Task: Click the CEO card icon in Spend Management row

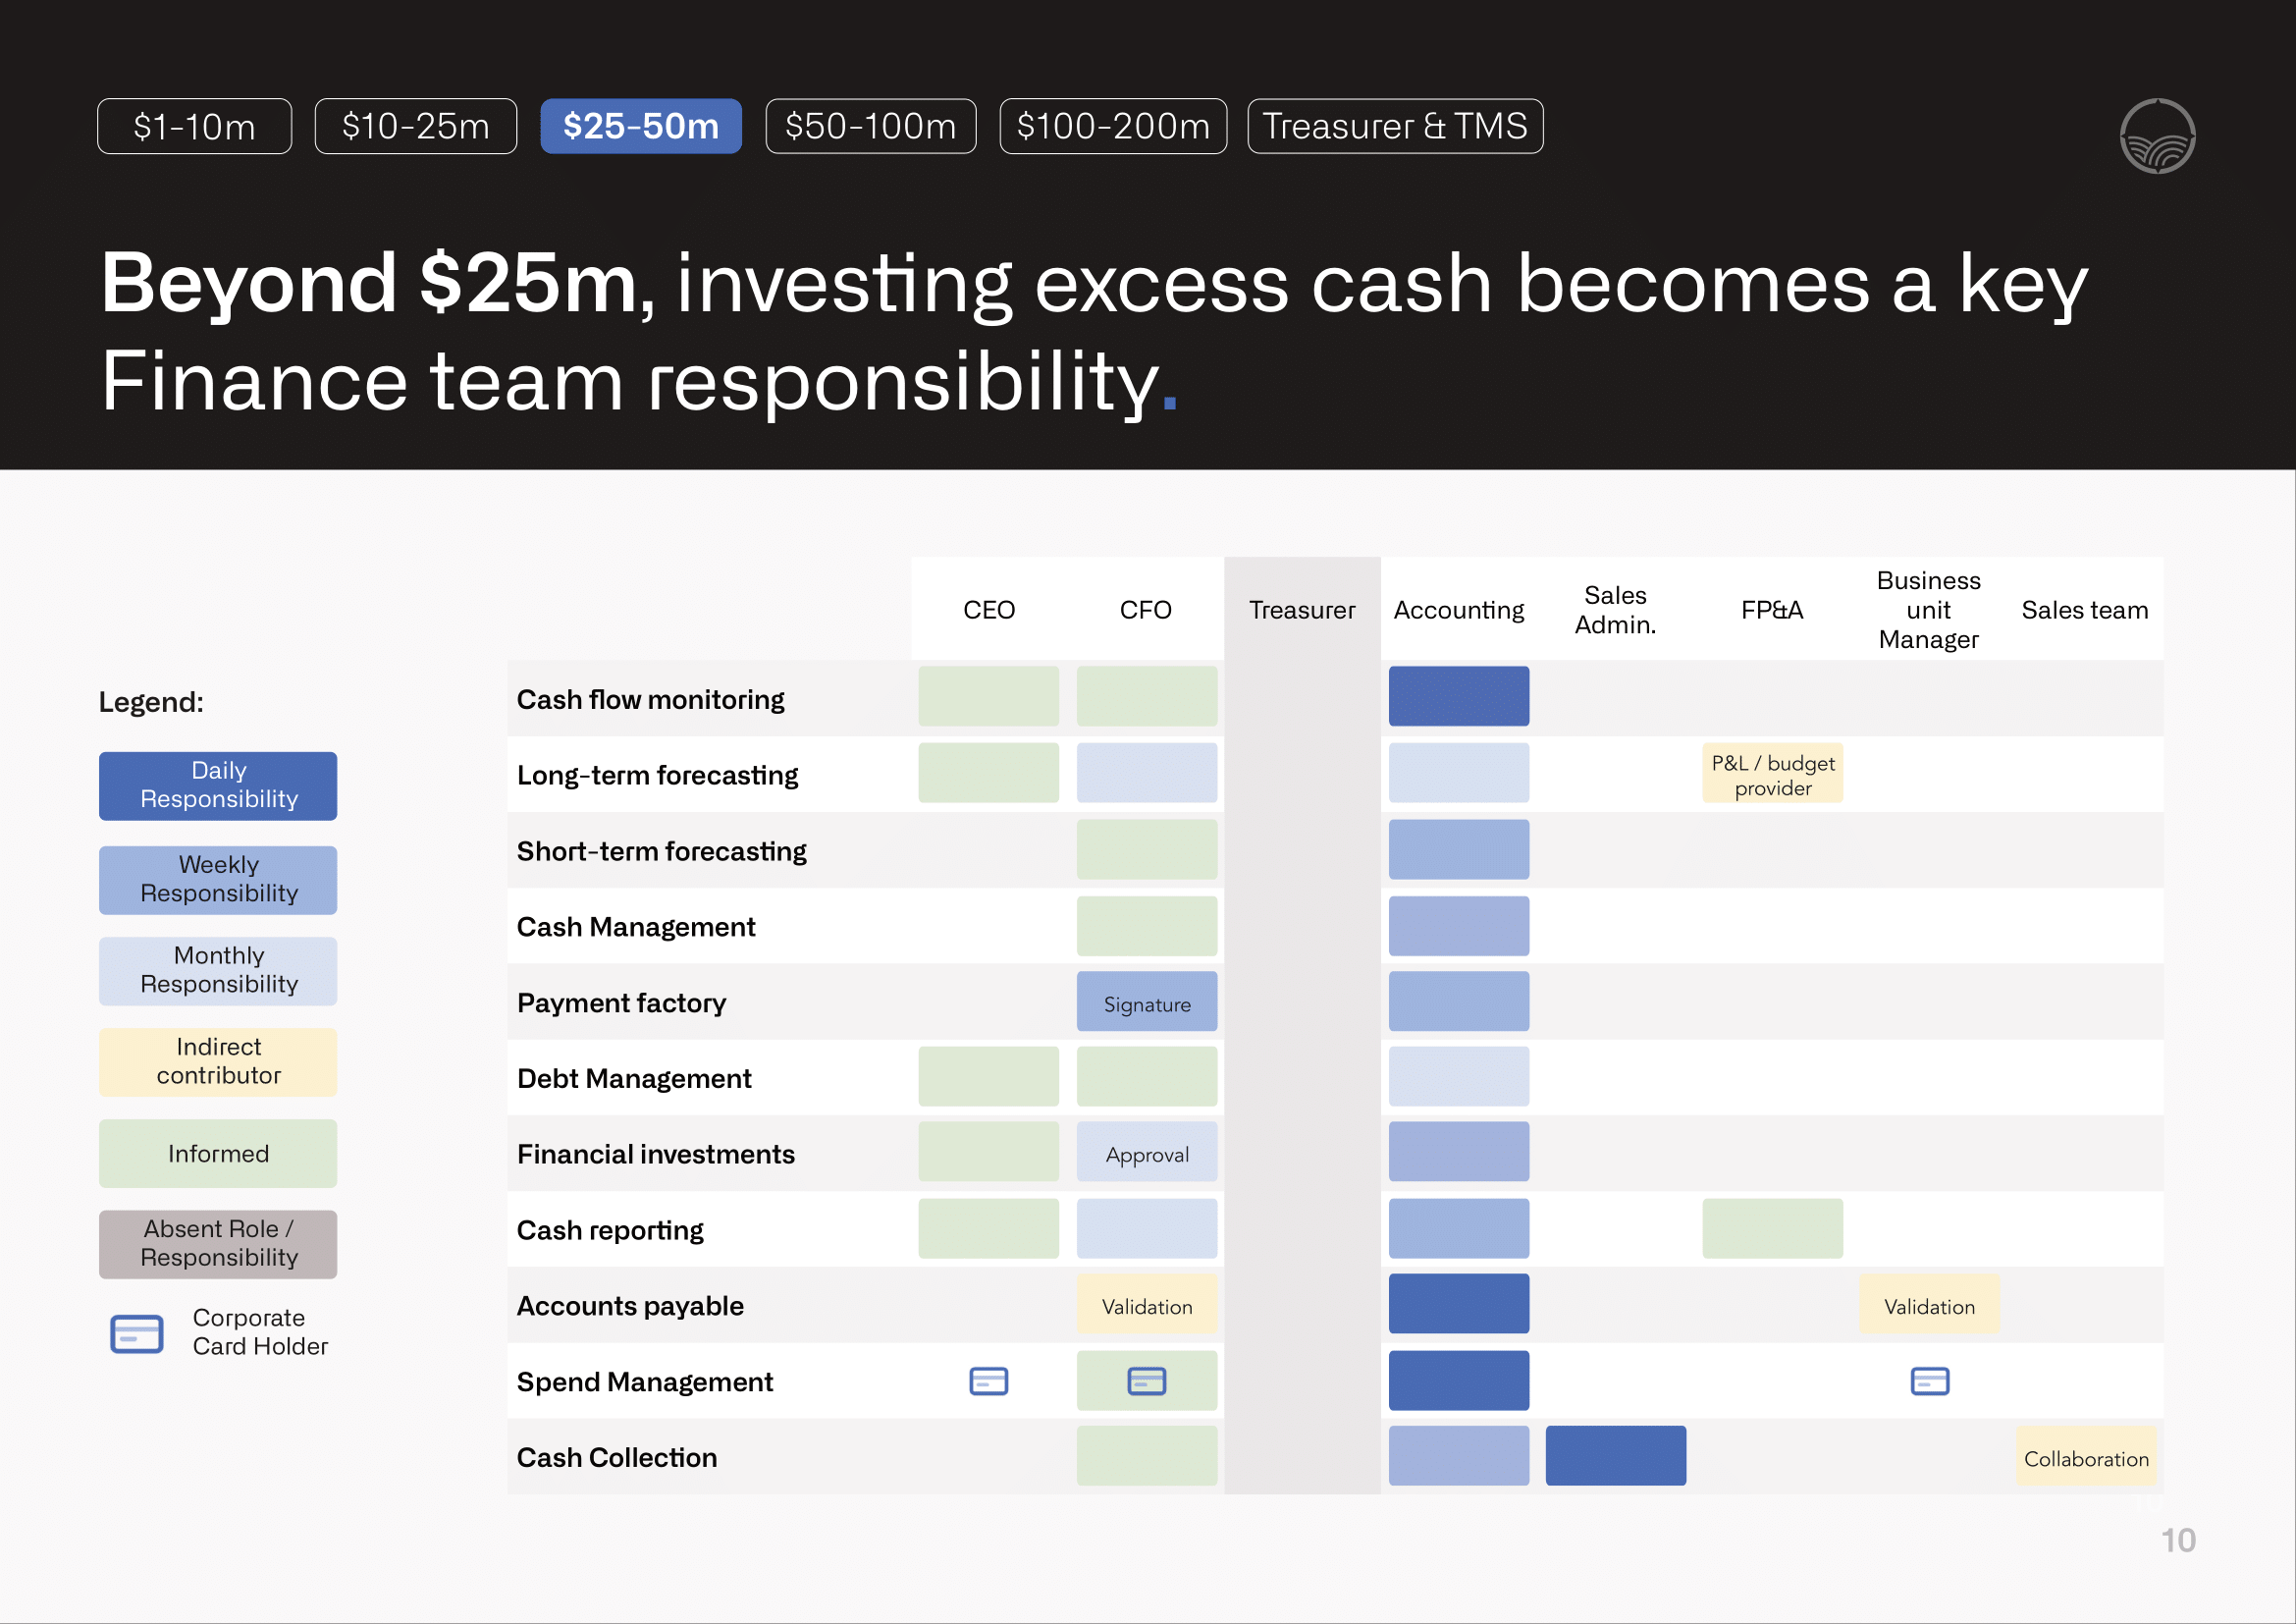Action: (988, 1381)
